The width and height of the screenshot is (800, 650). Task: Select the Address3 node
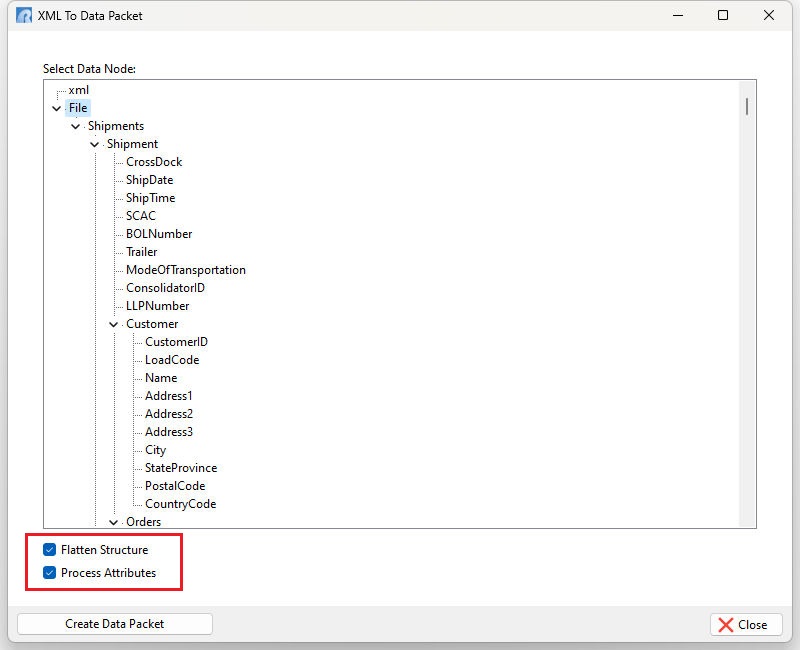click(x=169, y=432)
